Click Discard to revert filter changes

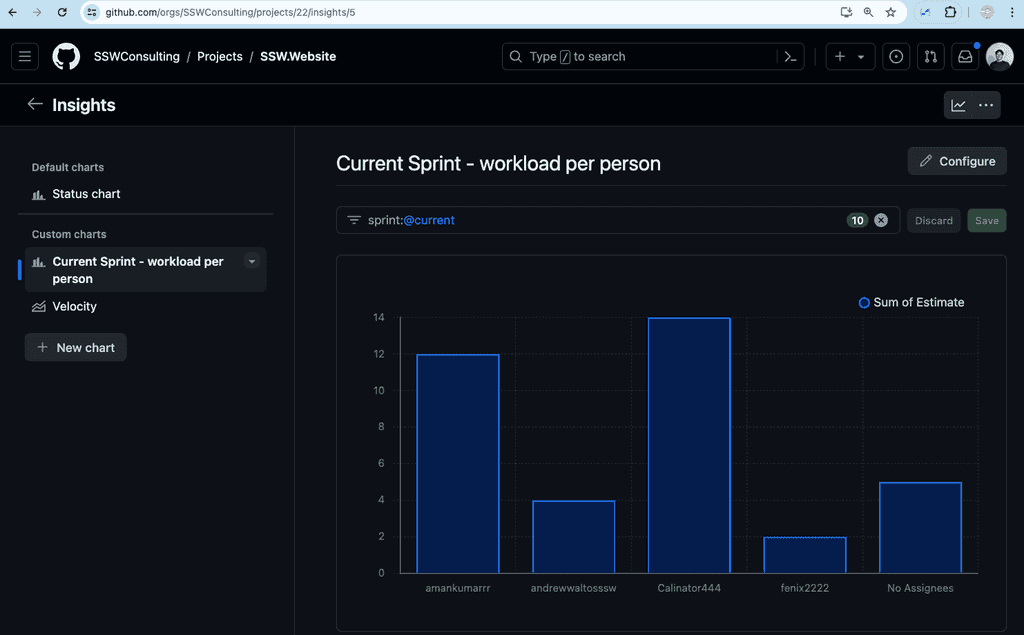(x=933, y=220)
